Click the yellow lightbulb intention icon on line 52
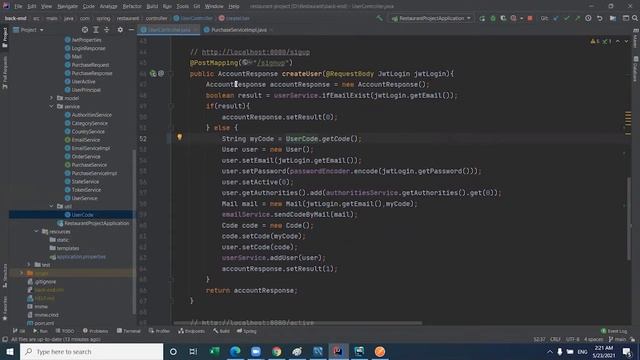 coord(180,137)
